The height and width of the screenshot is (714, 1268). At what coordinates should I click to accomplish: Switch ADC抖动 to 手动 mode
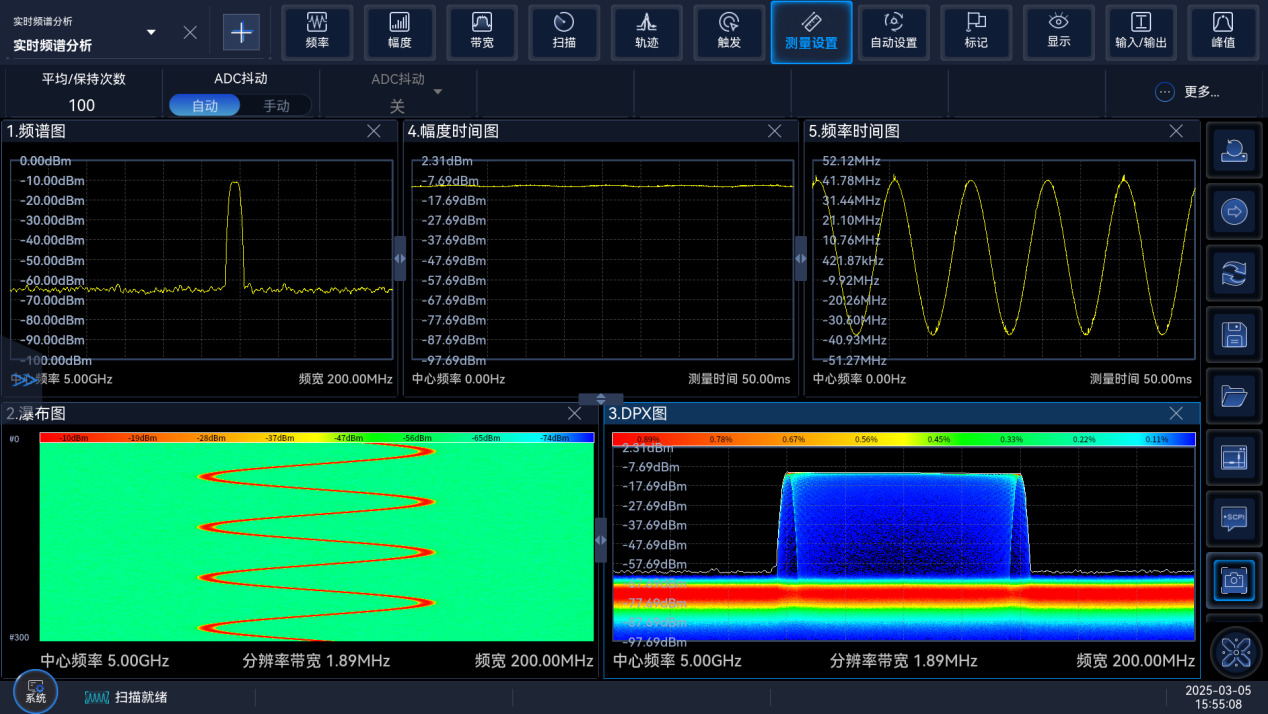pos(276,105)
